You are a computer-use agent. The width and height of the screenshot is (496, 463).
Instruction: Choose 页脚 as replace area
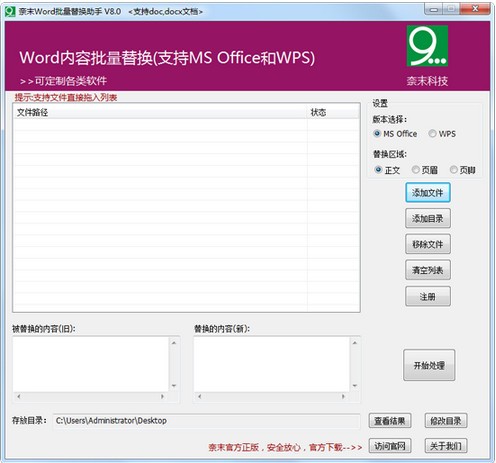pyautogui.click(x=463, y=170)
